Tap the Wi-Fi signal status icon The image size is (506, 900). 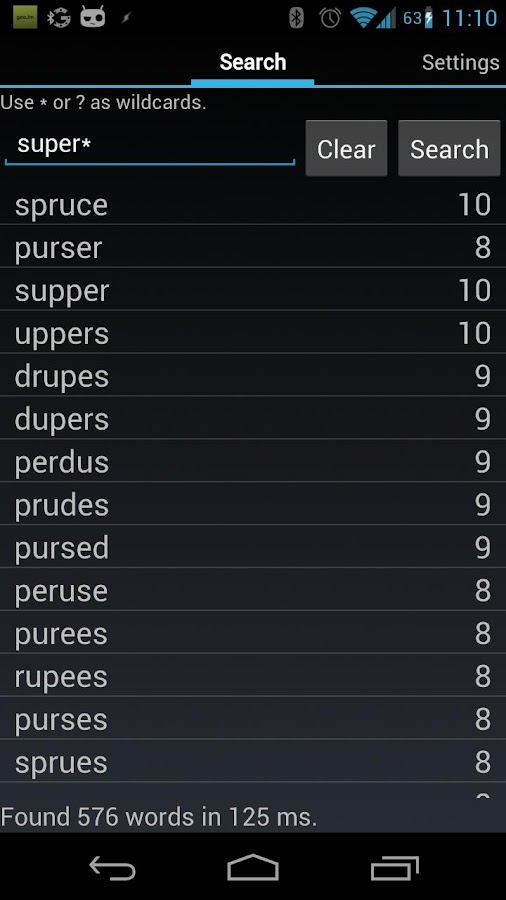[363, 18]
